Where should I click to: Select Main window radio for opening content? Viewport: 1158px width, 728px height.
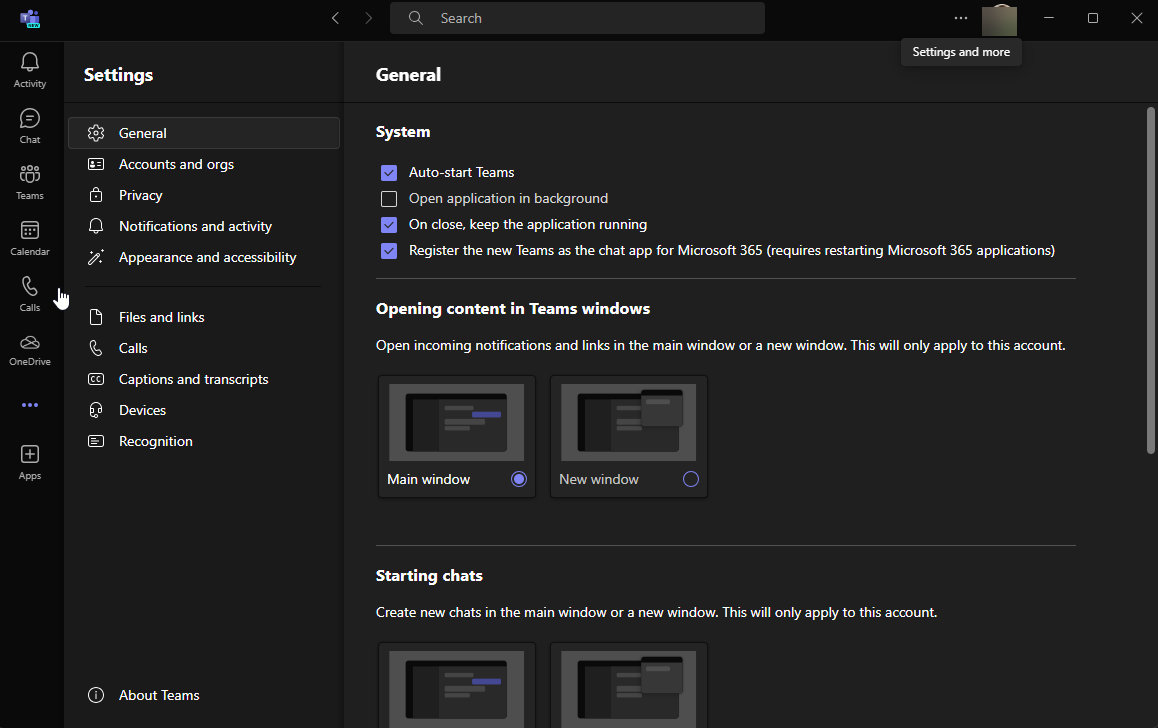519,479
